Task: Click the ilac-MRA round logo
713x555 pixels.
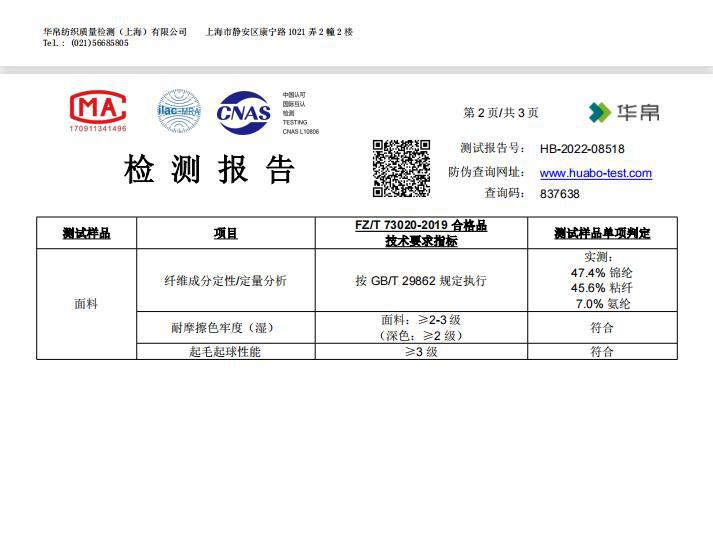Action: point(178,111)
